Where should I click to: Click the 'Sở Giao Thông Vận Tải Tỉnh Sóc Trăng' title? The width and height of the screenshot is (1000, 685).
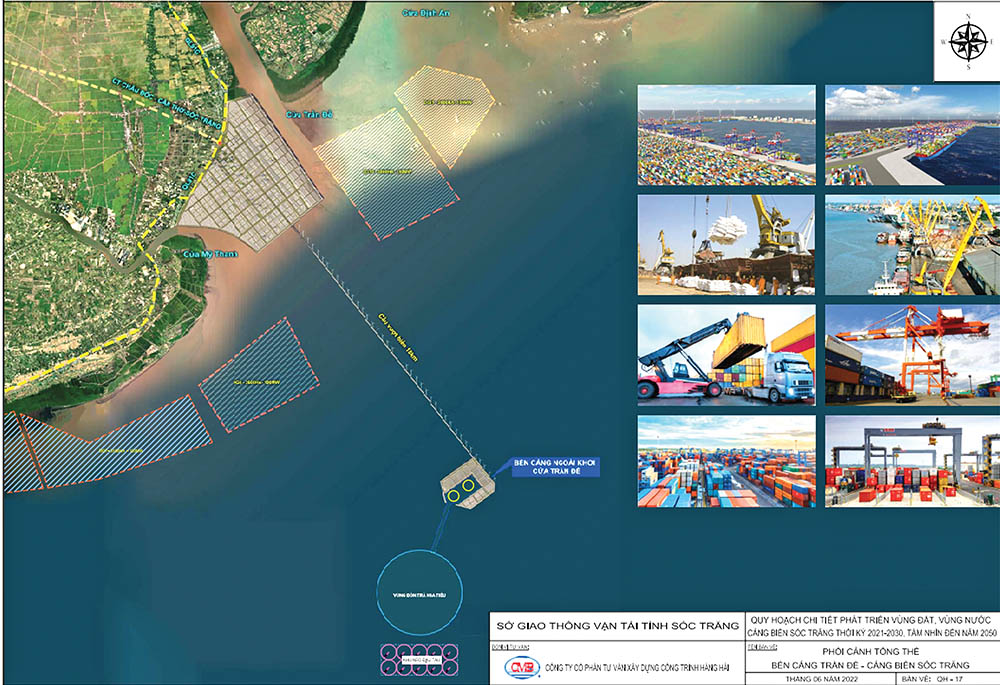[x=614, y=626]
